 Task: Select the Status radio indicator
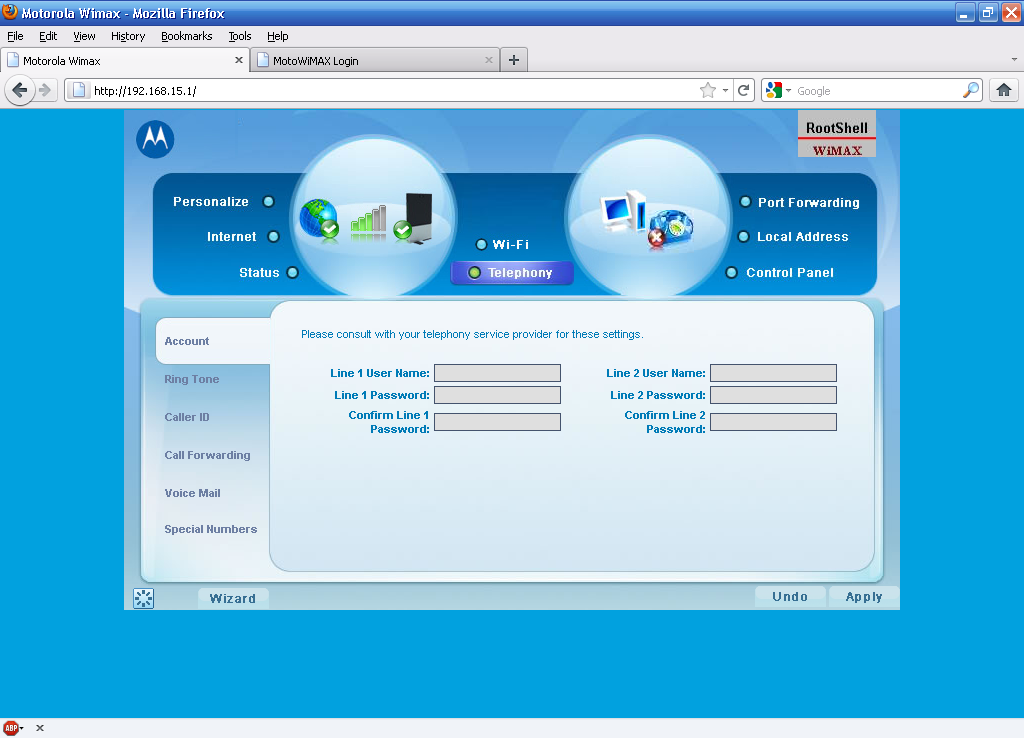[293, 272]
